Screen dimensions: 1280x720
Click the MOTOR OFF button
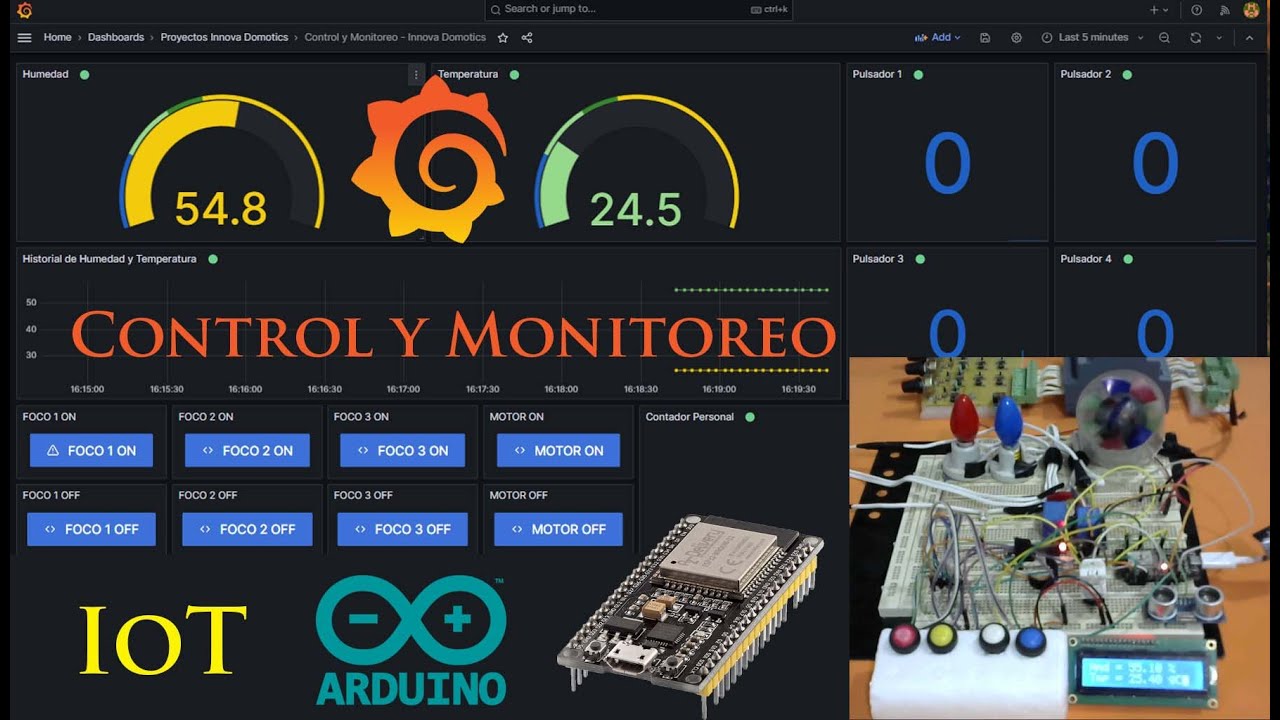[558, 529]
